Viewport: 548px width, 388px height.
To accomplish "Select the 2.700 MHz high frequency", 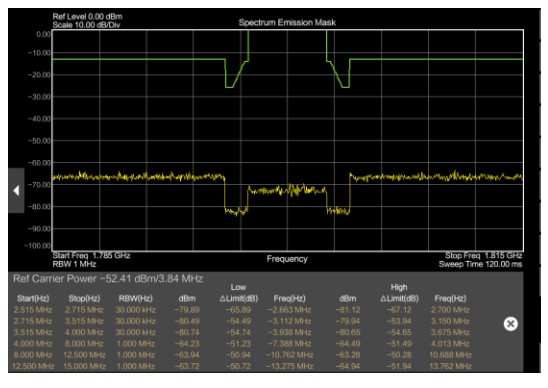I will click(x=450, y=310).
